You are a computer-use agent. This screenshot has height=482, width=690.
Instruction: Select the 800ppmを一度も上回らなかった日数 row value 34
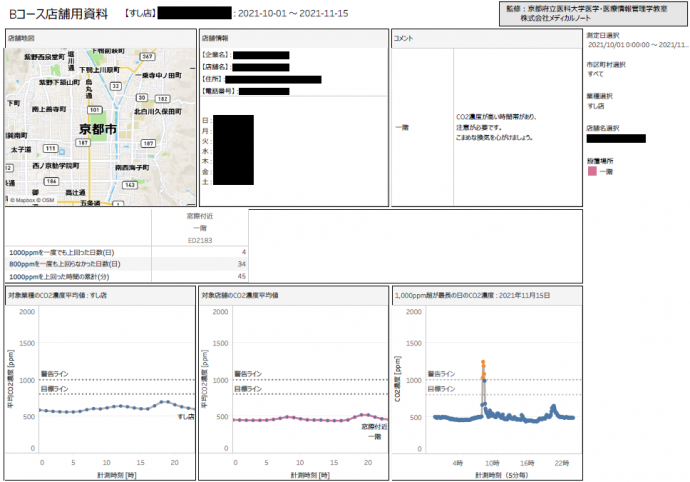(242, 264)
